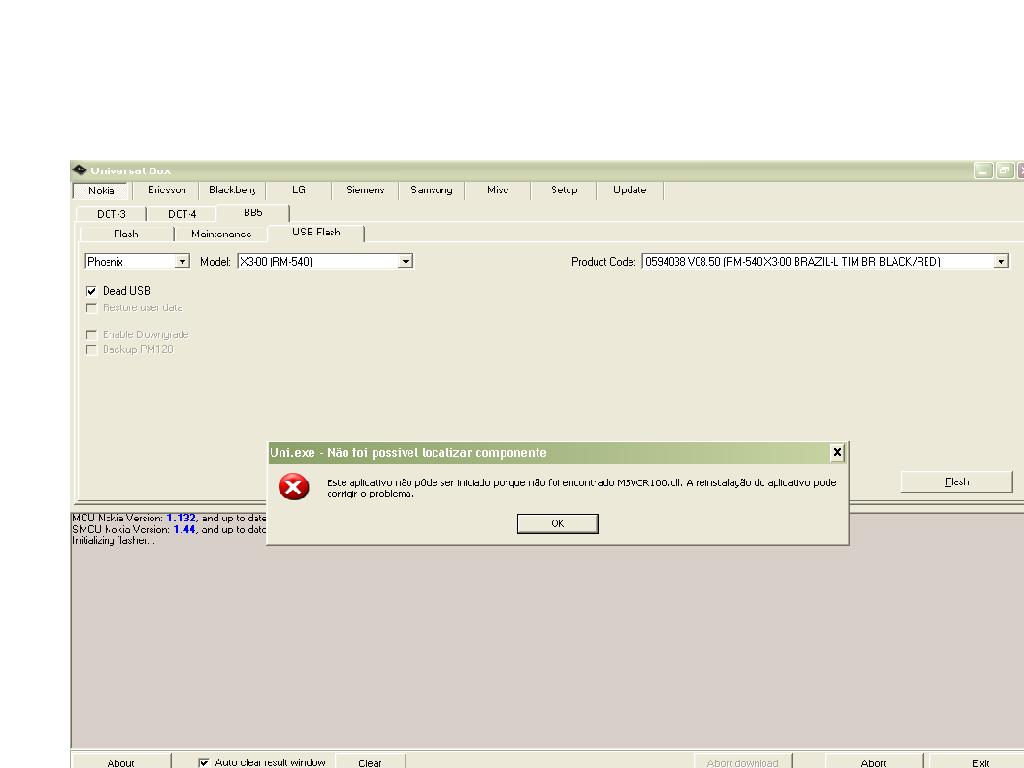Image resolution: width=1024 pixels, height=768 pixels.
Task: Select the DCT-4 tab
Action: [x=182, y=214]
